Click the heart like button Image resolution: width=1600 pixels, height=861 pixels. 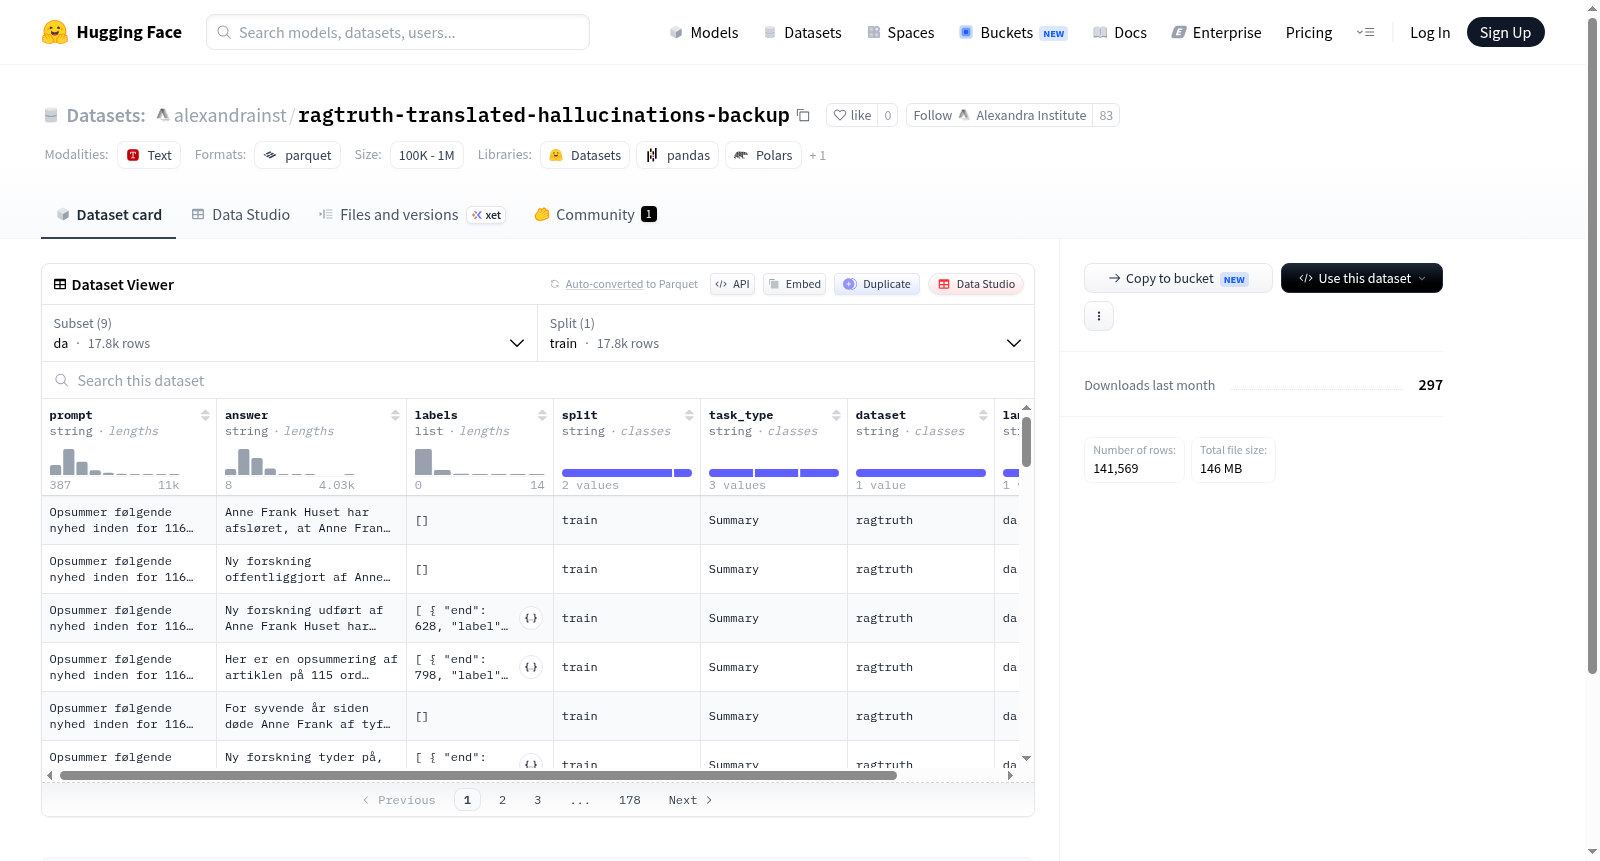[x=853, y=115]
